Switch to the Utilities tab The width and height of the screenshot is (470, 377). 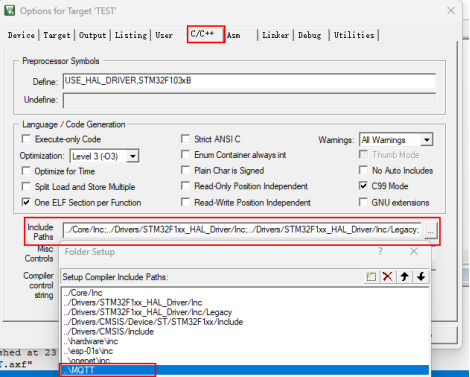pos(354,35)
